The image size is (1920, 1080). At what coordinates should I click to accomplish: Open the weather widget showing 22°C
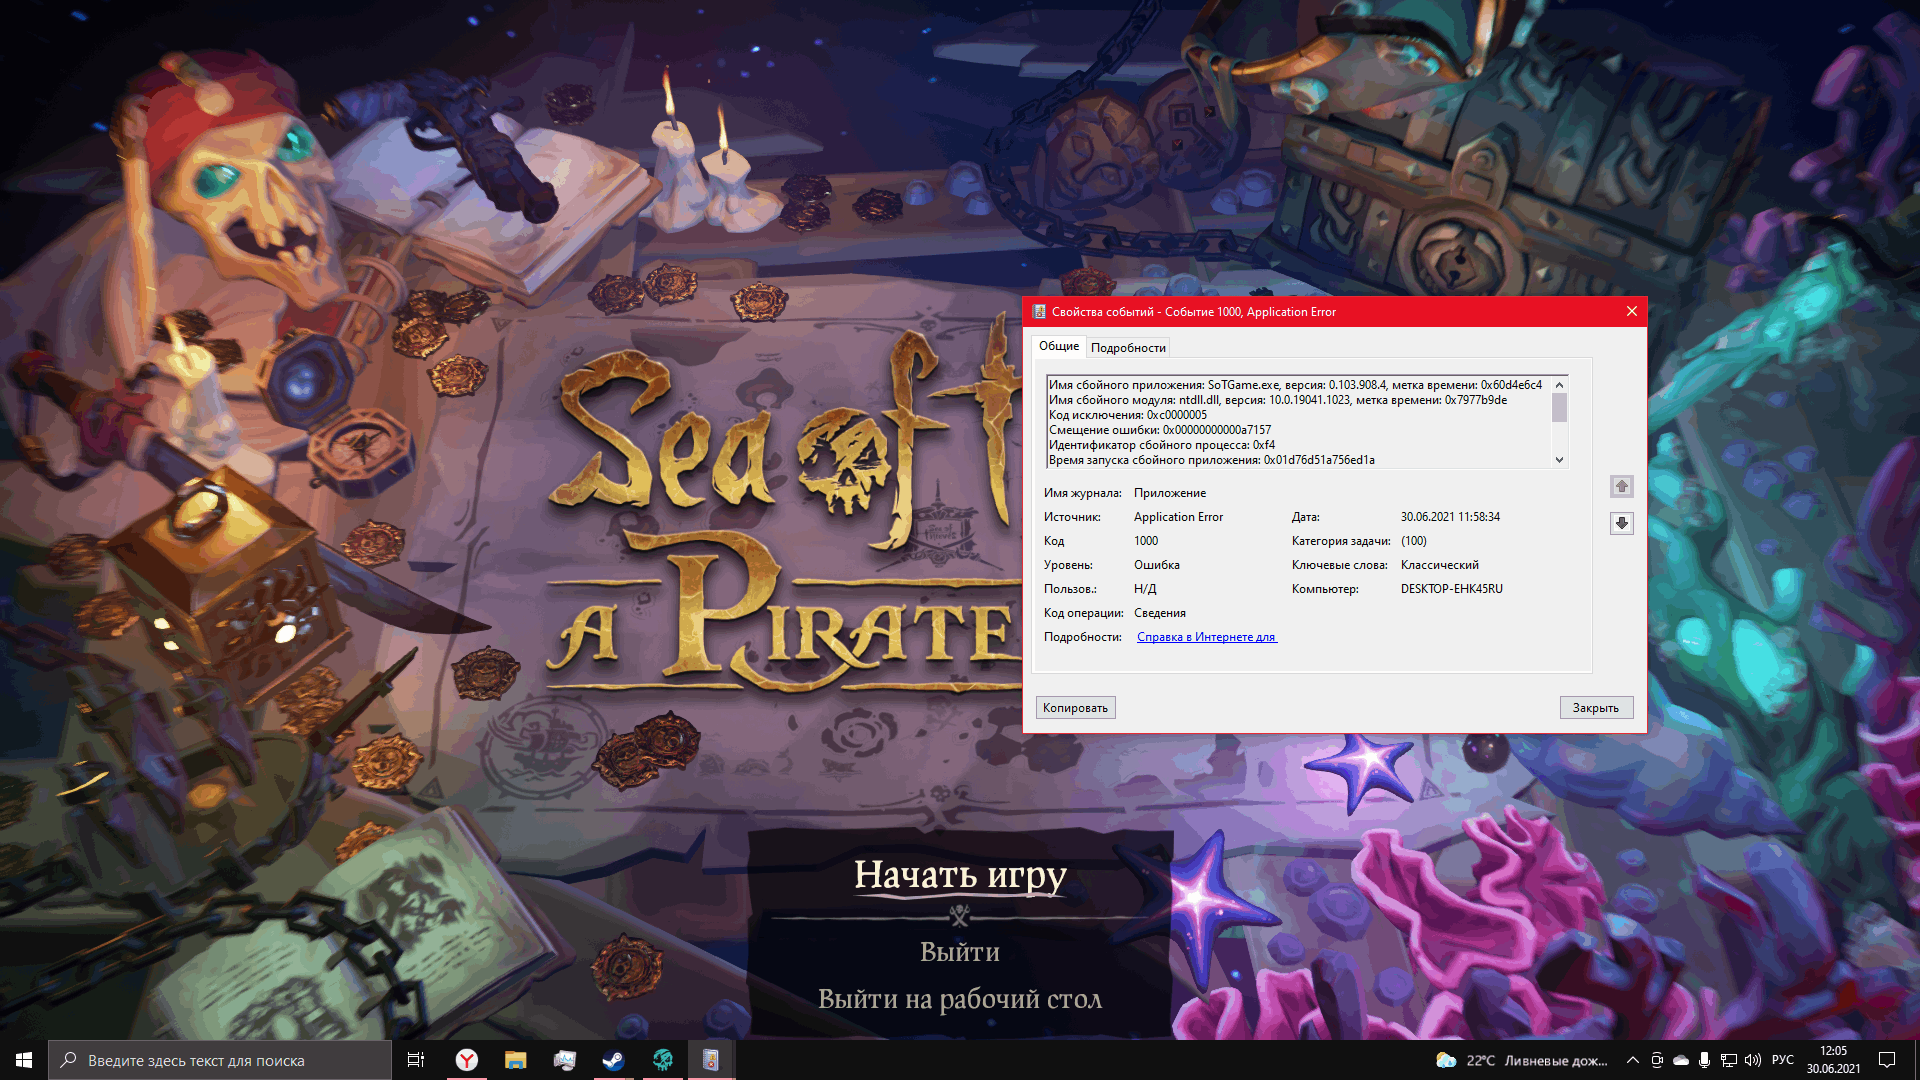click(x=1521, y=1060)
